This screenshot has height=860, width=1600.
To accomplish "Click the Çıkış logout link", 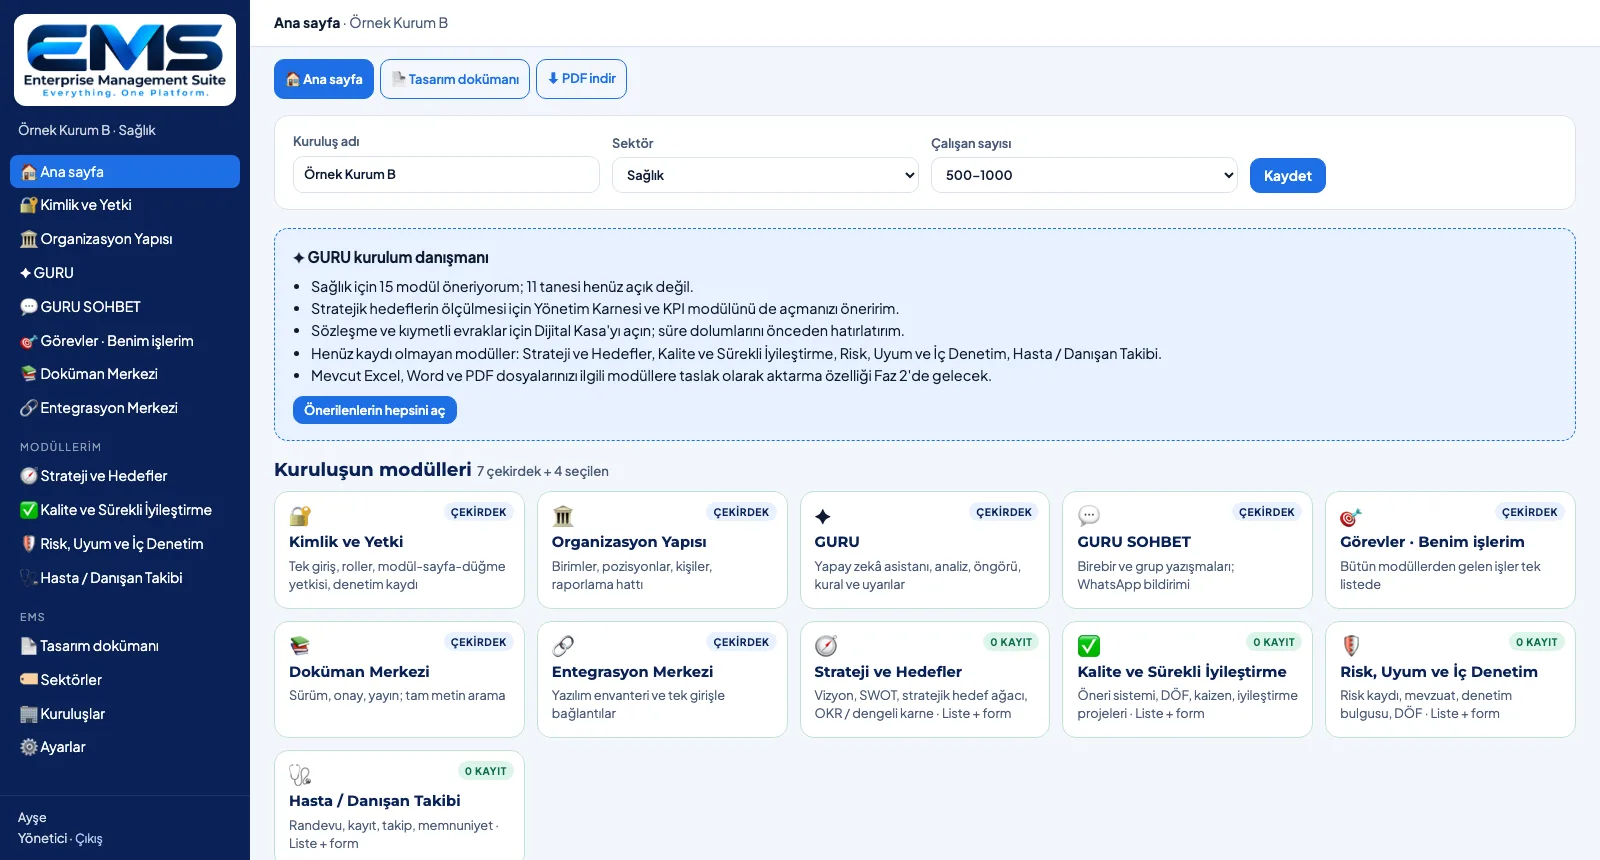I will [89, 839].
